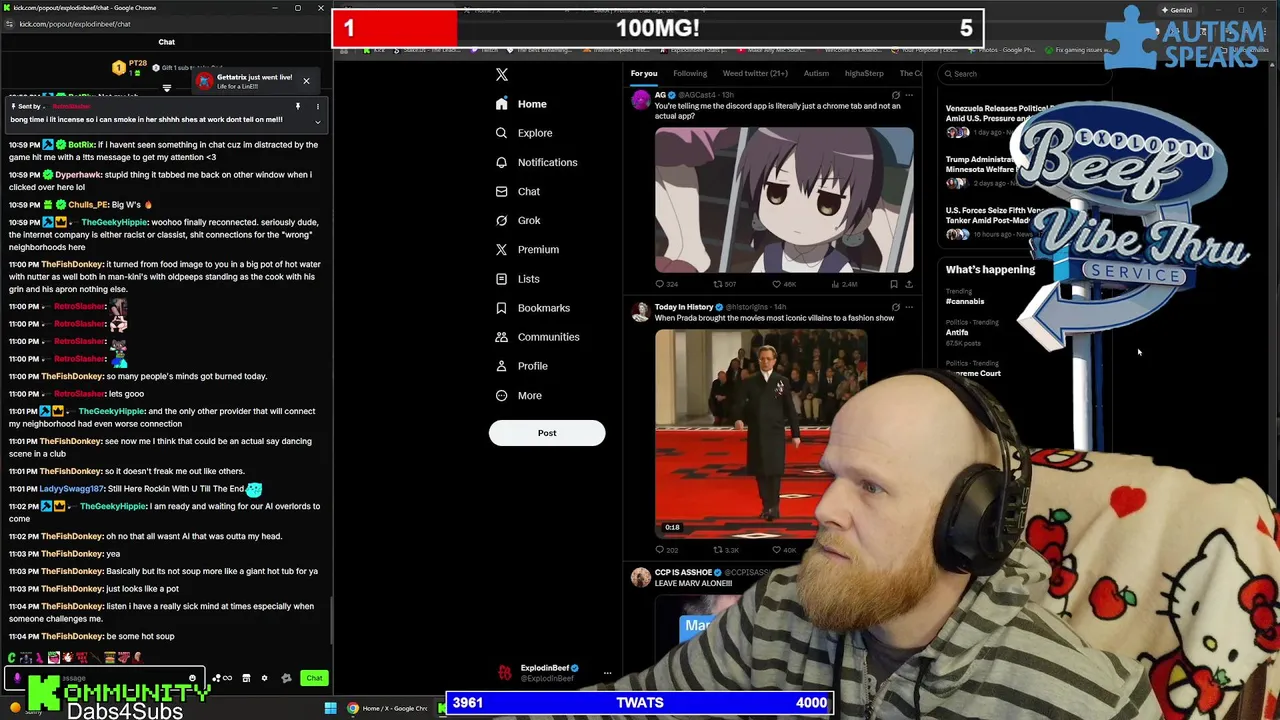The image size is (1280, 720).
Task: Open anime image in AG's post
Action: [x=784, y=199]
